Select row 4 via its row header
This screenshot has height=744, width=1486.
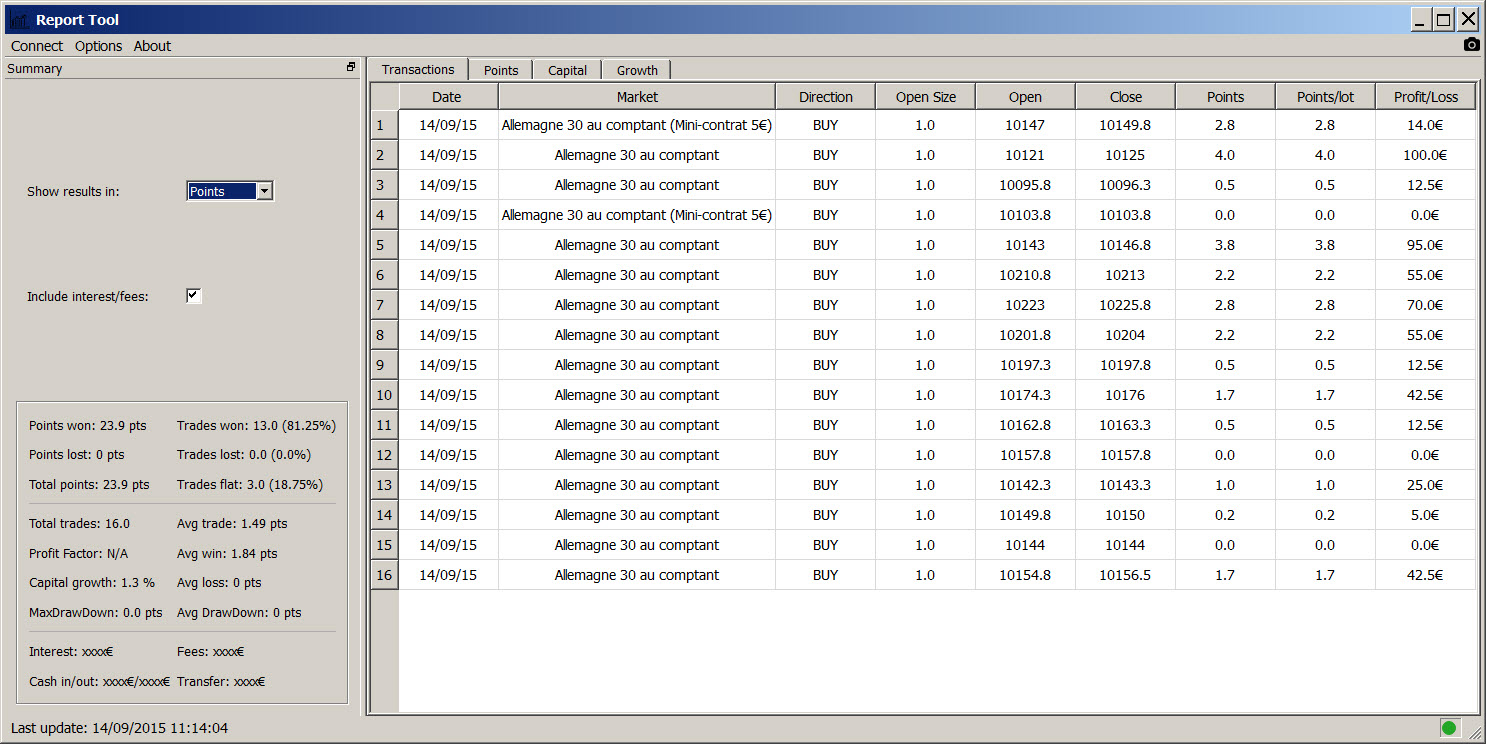384,215
